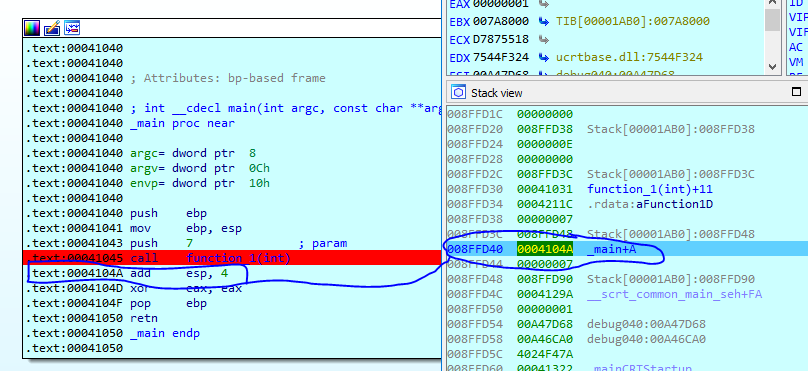Click the '_main endp' line
The height and width of the screenshot is (371, 808).
click(165, 333)
